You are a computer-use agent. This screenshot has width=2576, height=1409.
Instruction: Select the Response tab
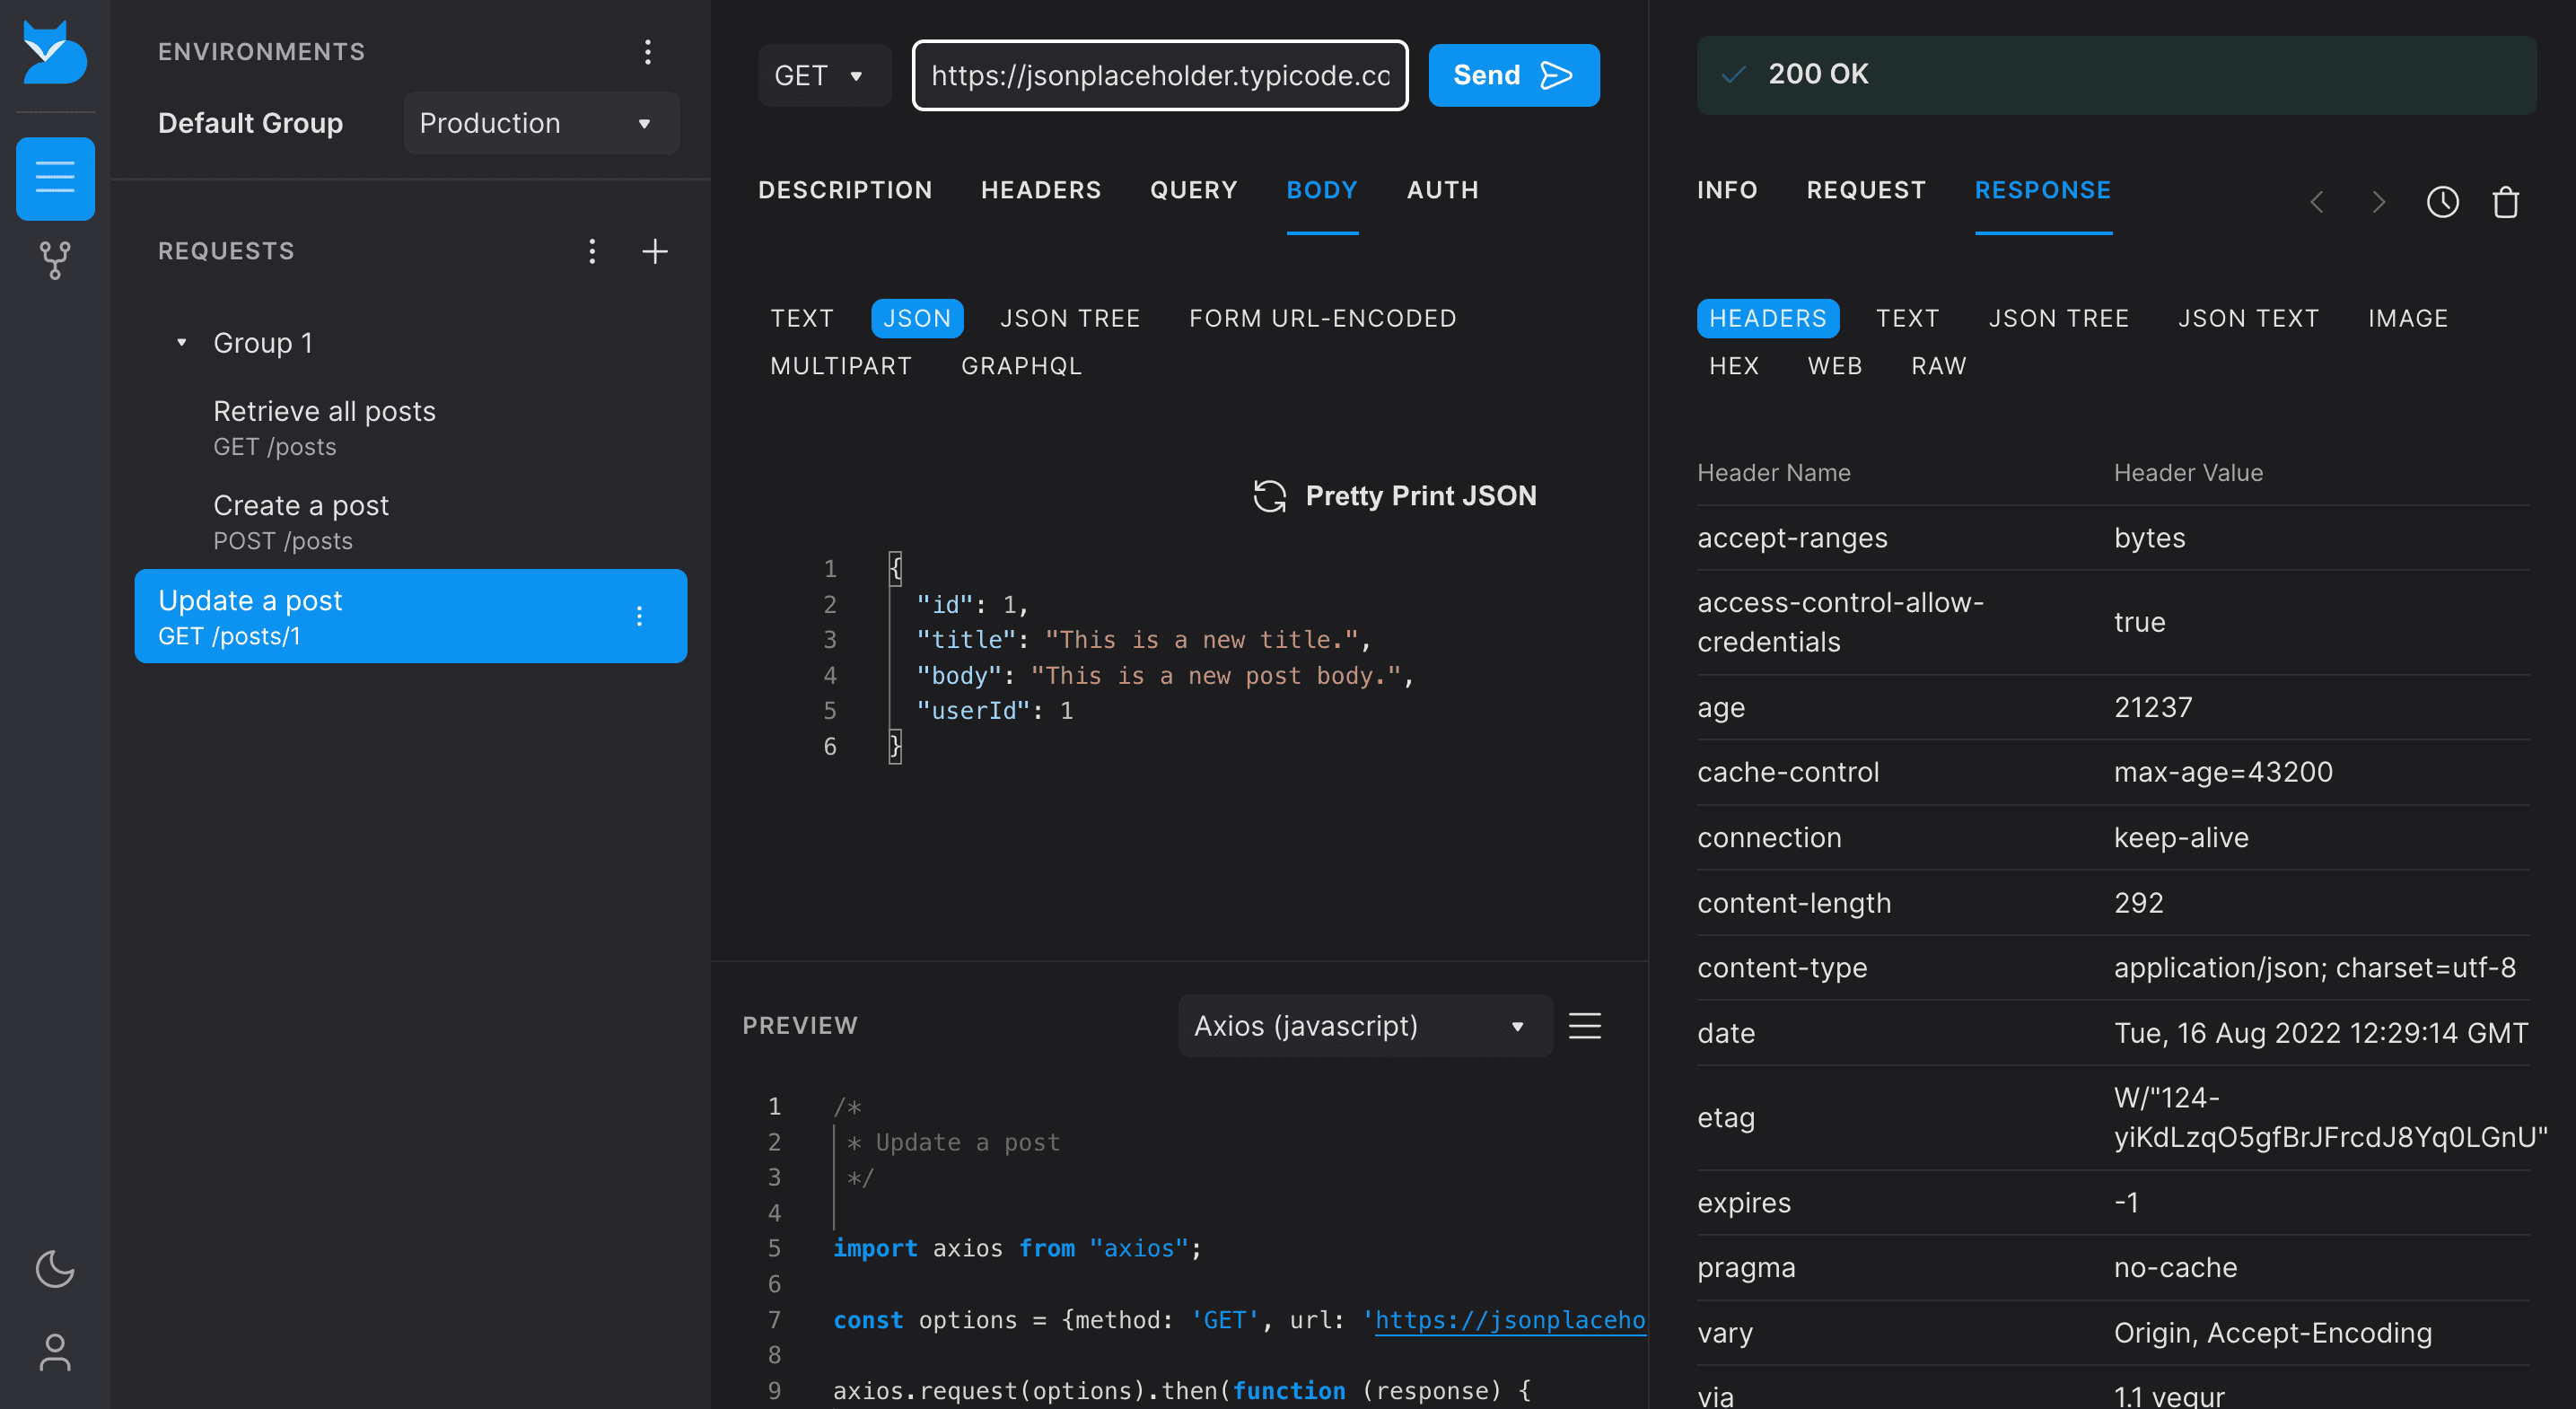[x=2042, y=190]
